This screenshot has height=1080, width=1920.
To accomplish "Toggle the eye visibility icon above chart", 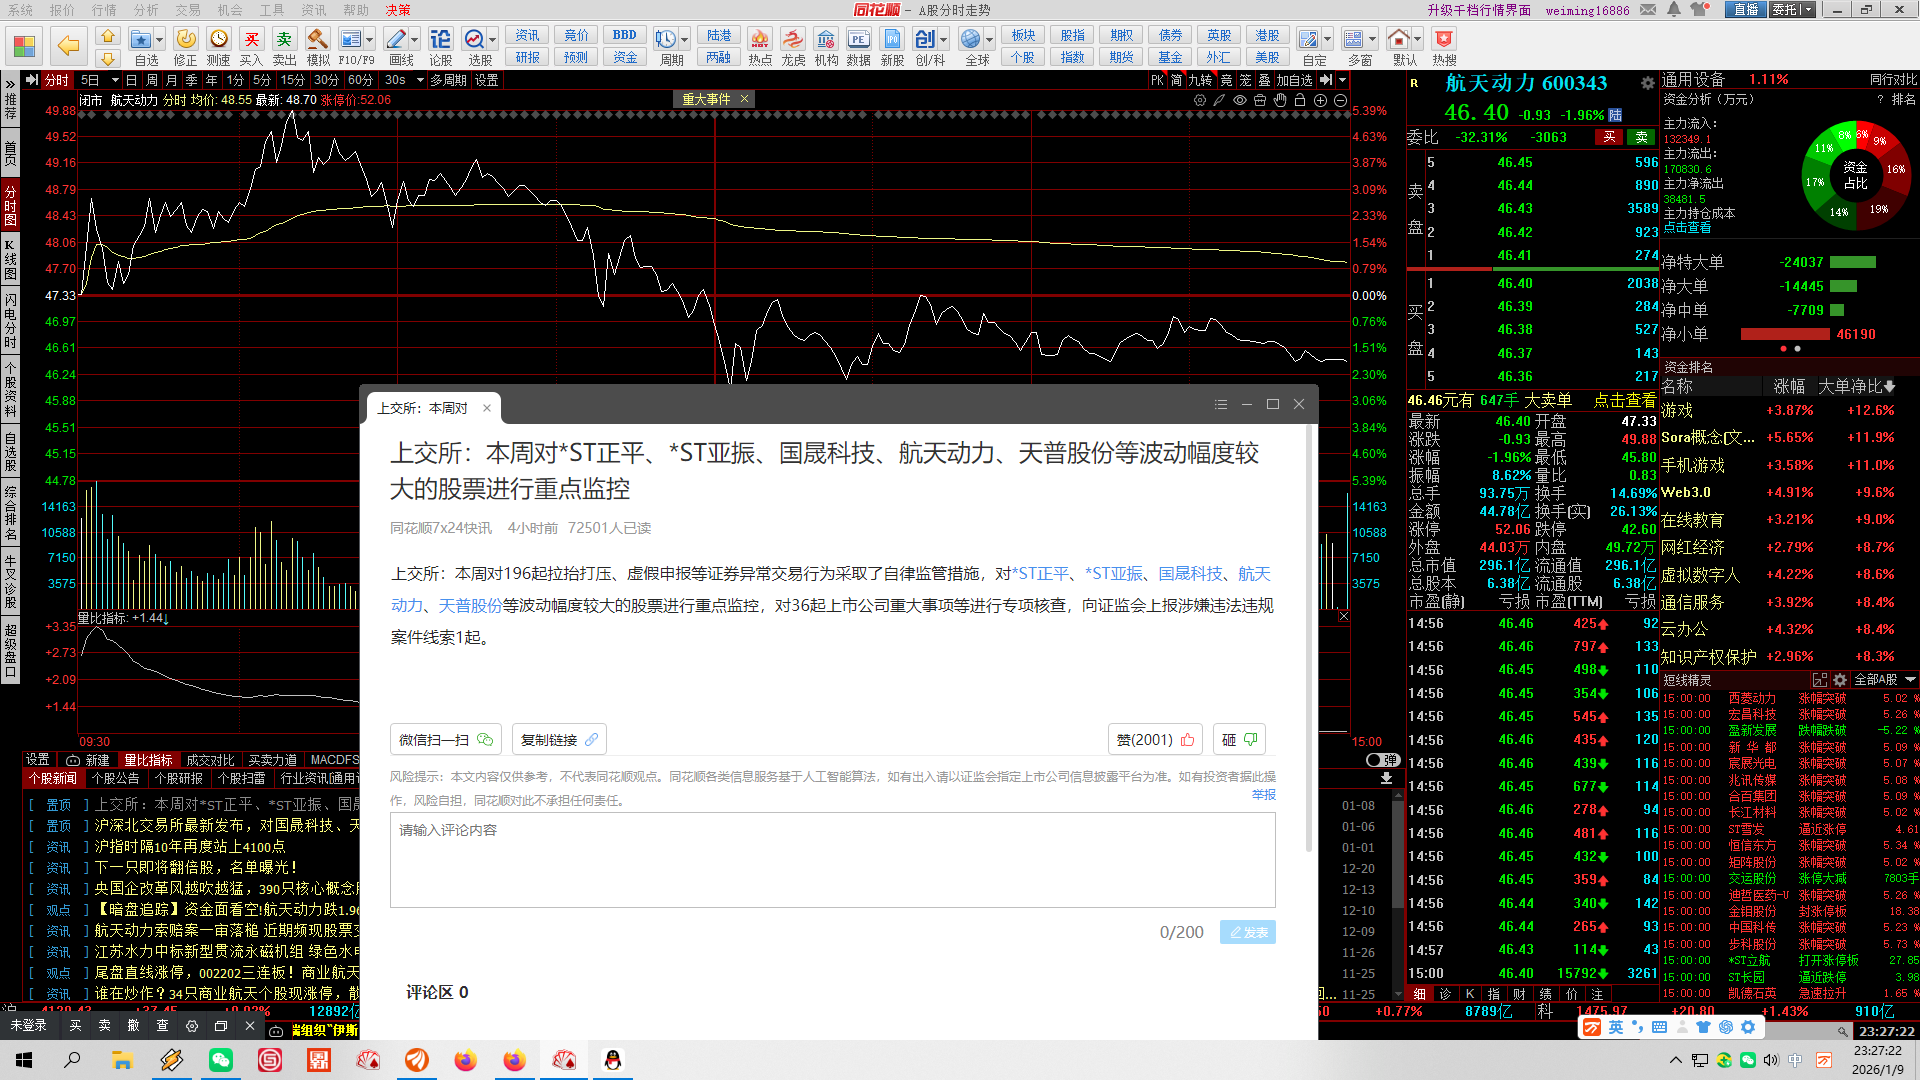I will tap(1240, 100).
